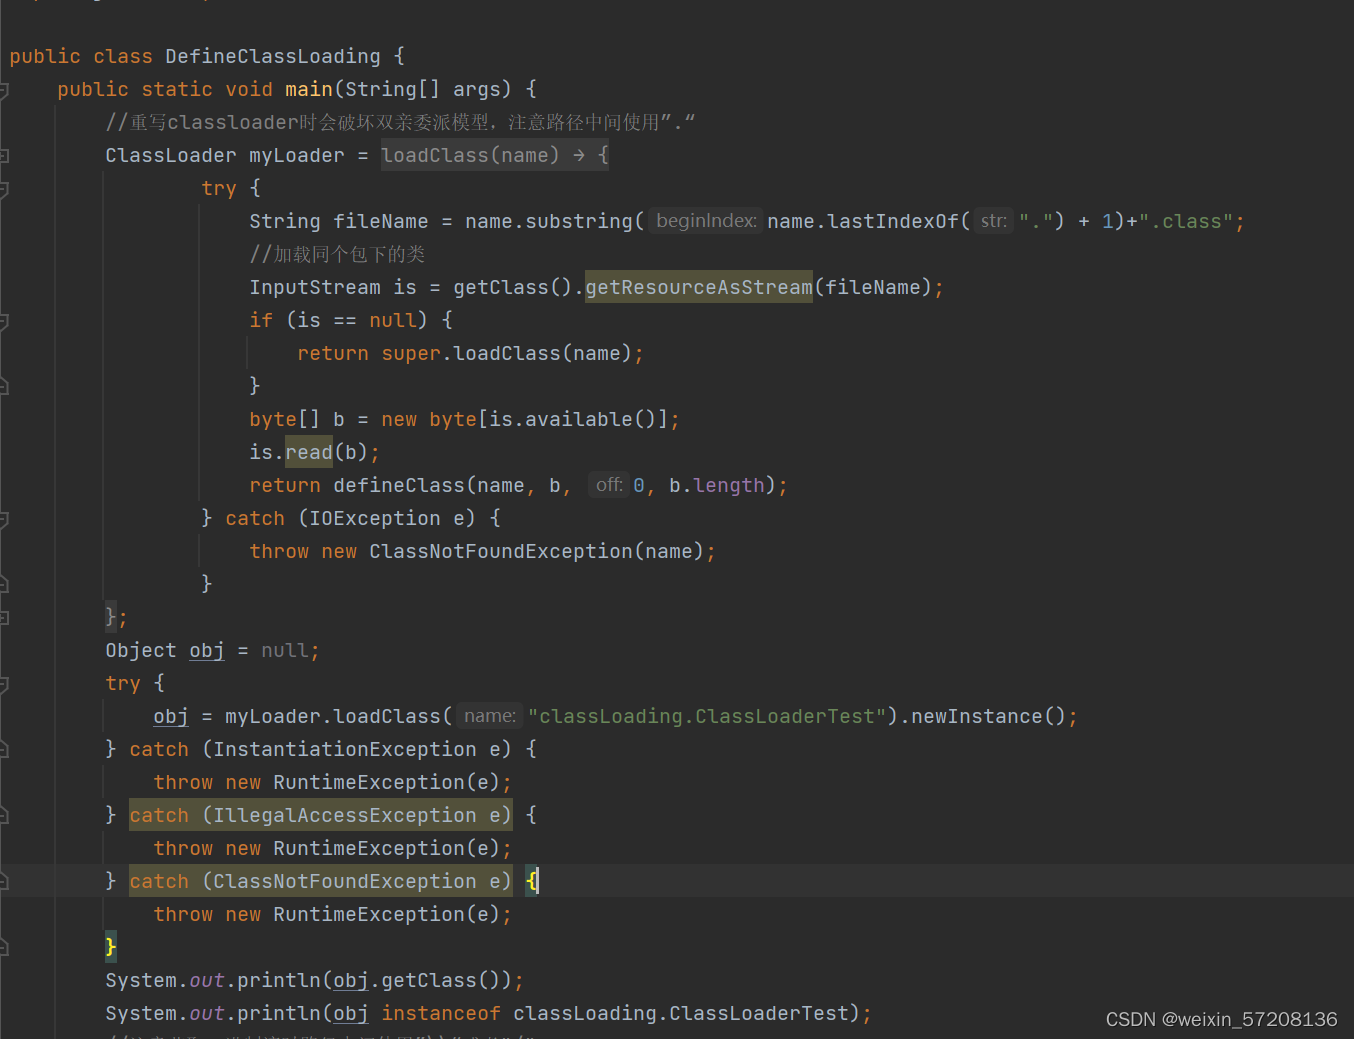Click the off: parameter hint
The image size is (1354, 1039).
pyautogui.click(x=609, y=485)
